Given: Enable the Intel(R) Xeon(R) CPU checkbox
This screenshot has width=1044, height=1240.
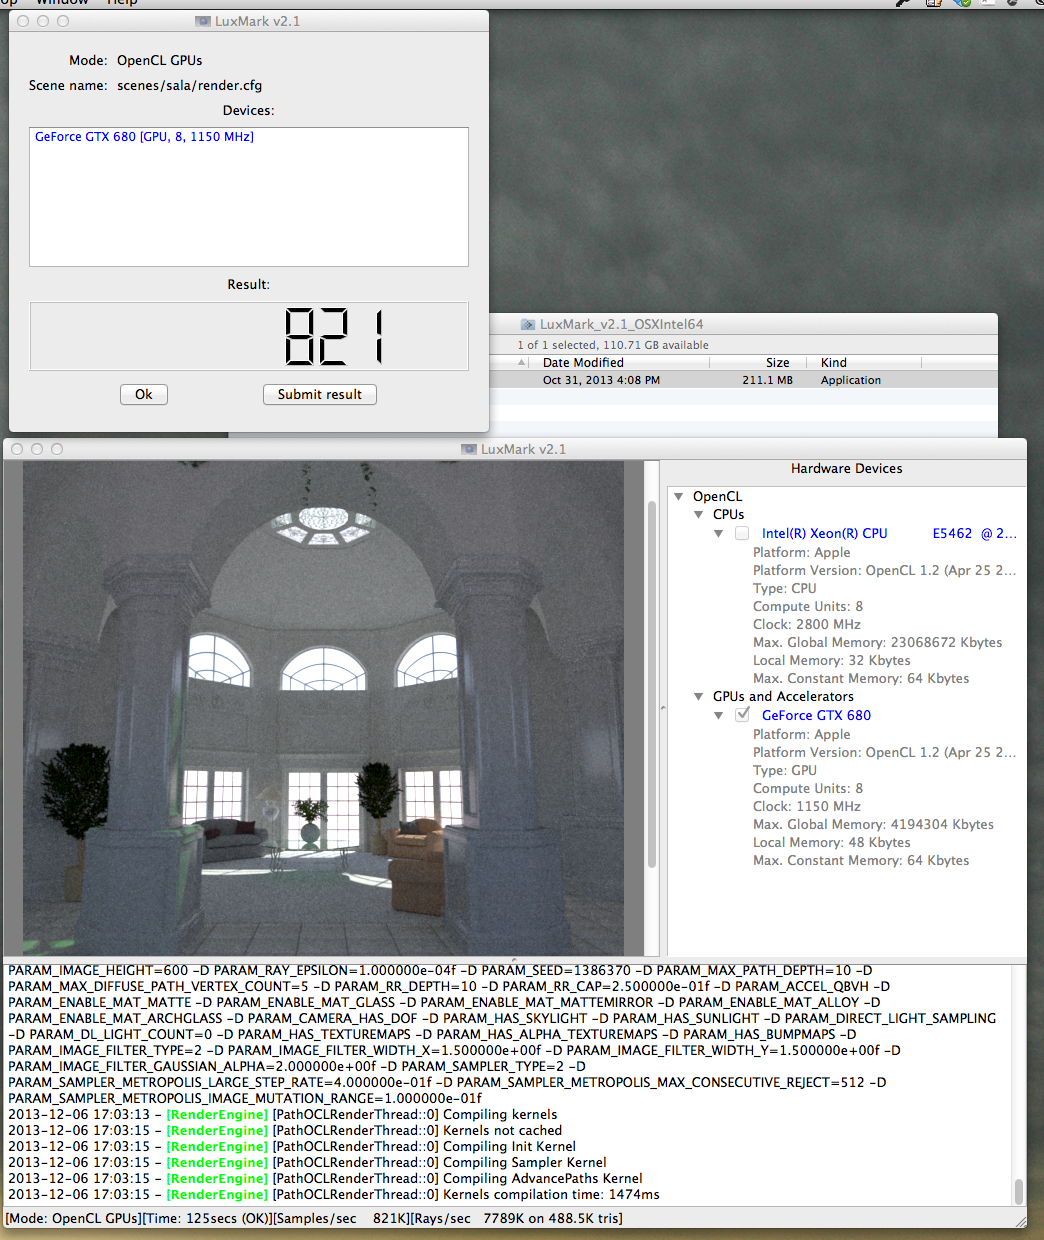Looking at the screenshot, I should [742, 533].
